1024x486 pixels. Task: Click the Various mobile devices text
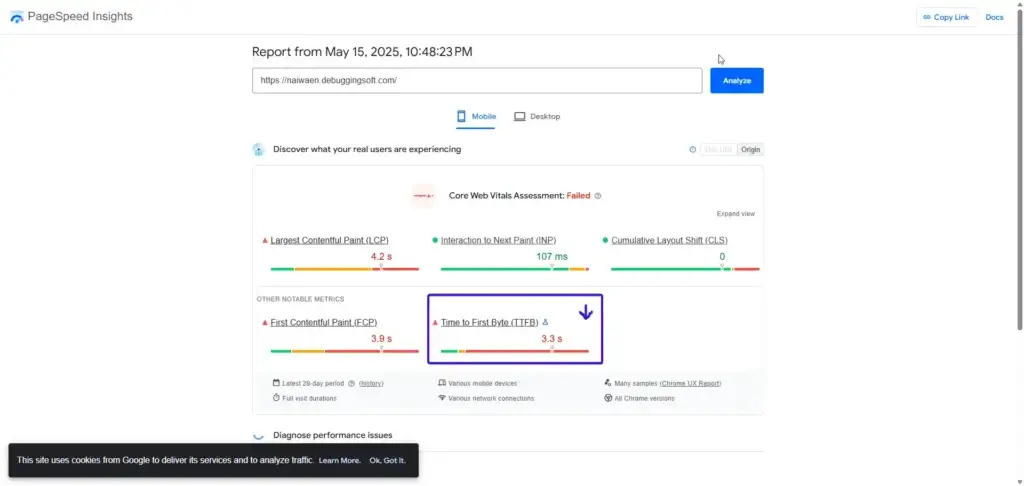click(483, 383)
